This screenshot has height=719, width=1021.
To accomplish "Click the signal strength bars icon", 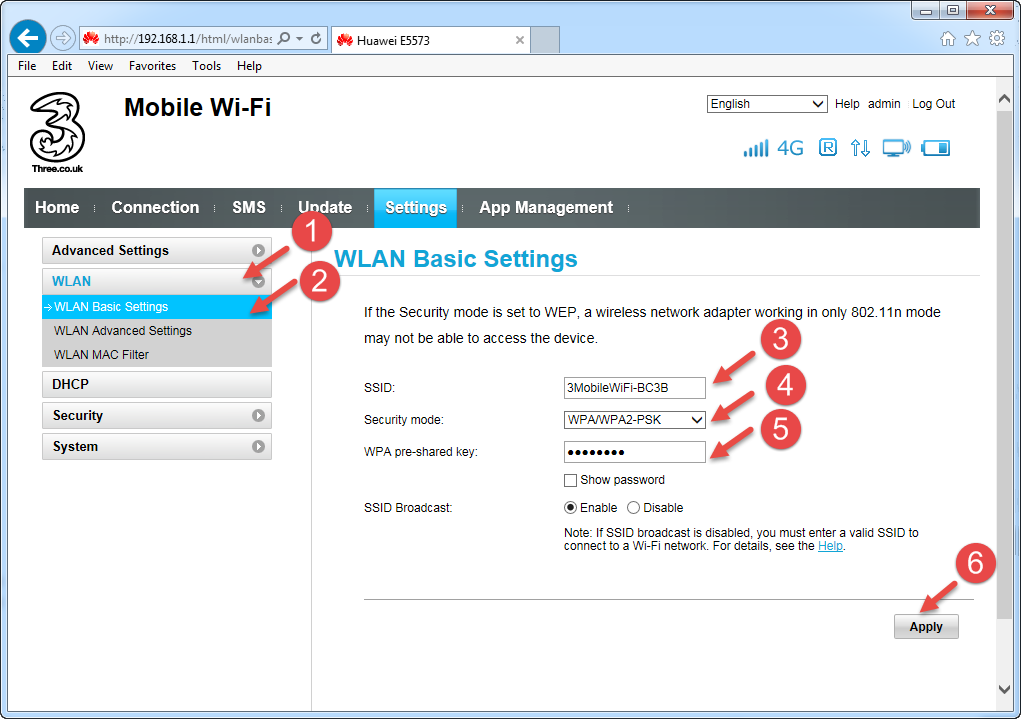I will pyautogui.click(x=755, y=148).
